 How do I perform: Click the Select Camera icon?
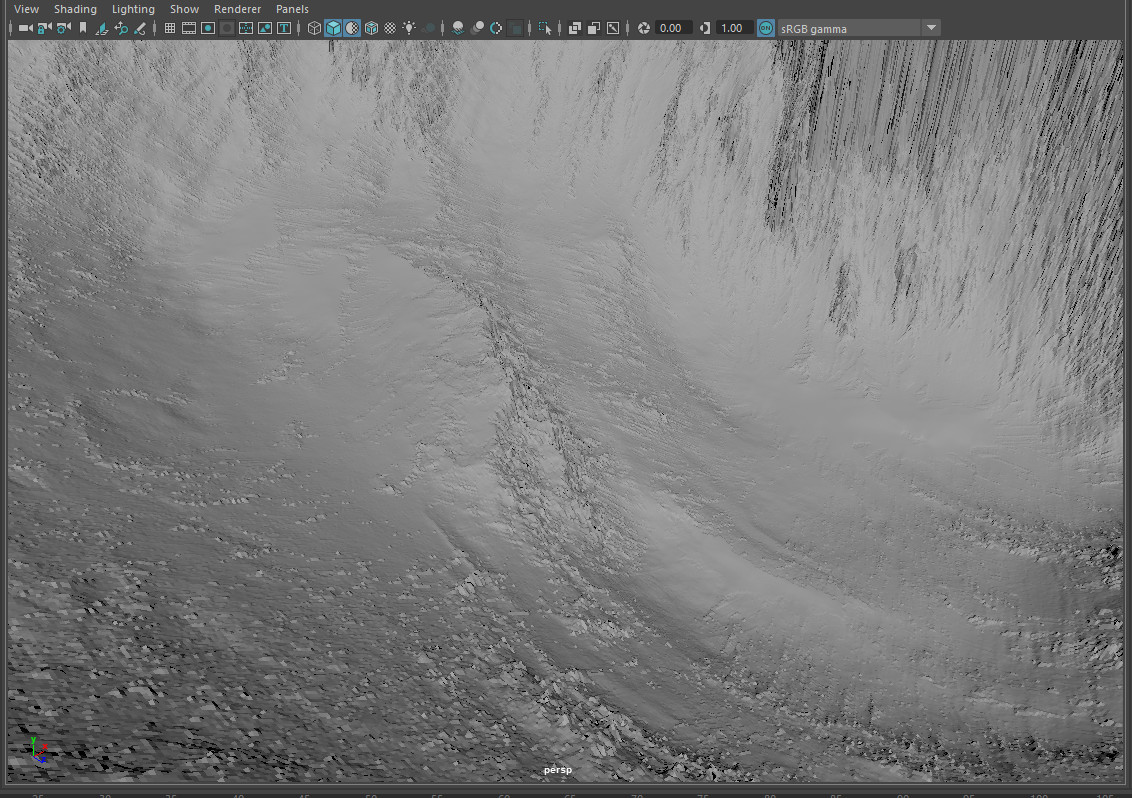click(25, 28)
